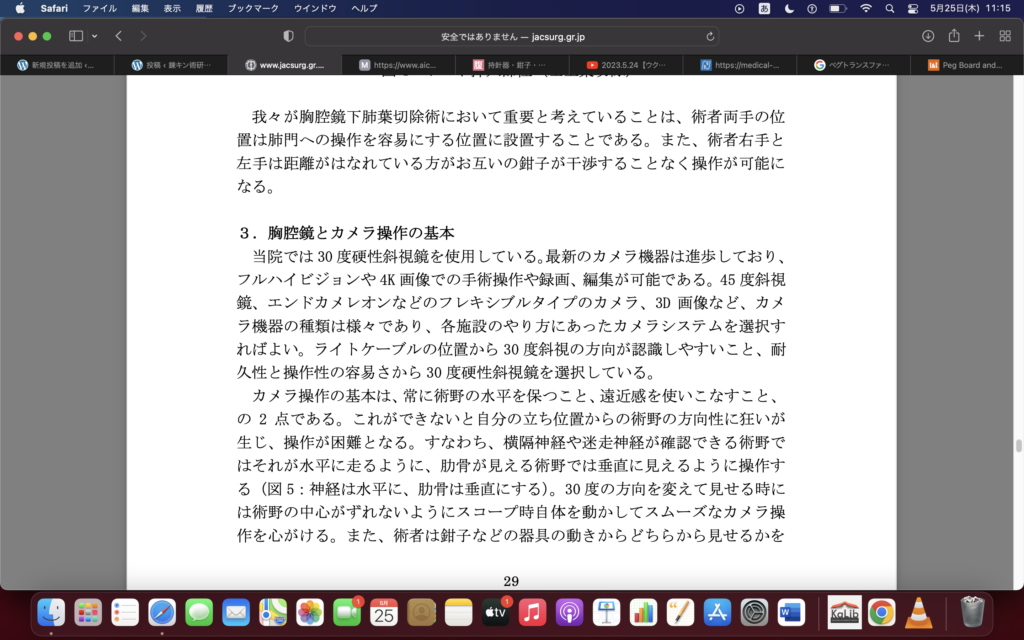Viewport: 1024px width, 640px height.
Task: Show the tab overview grid
Action: (1004, 36)
